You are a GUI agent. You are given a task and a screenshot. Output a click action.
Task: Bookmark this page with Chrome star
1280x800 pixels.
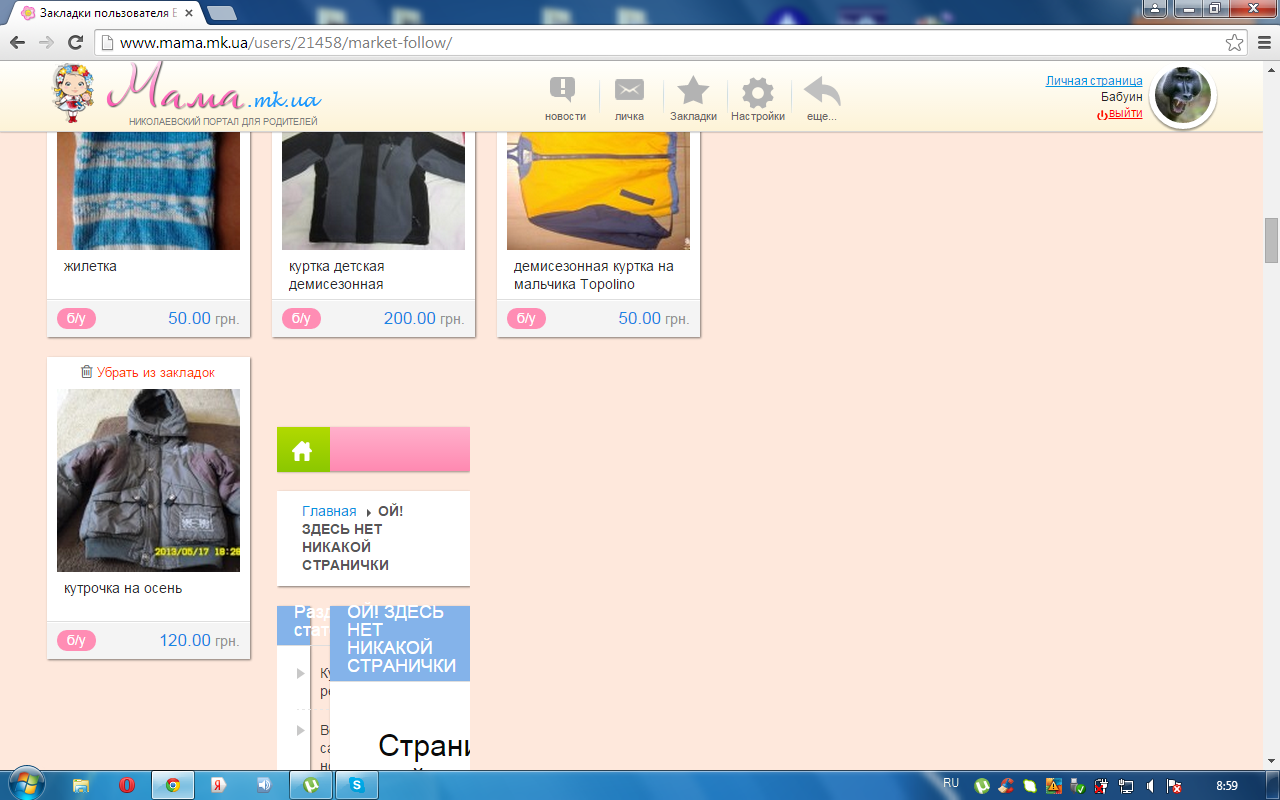pos(1235,43)
